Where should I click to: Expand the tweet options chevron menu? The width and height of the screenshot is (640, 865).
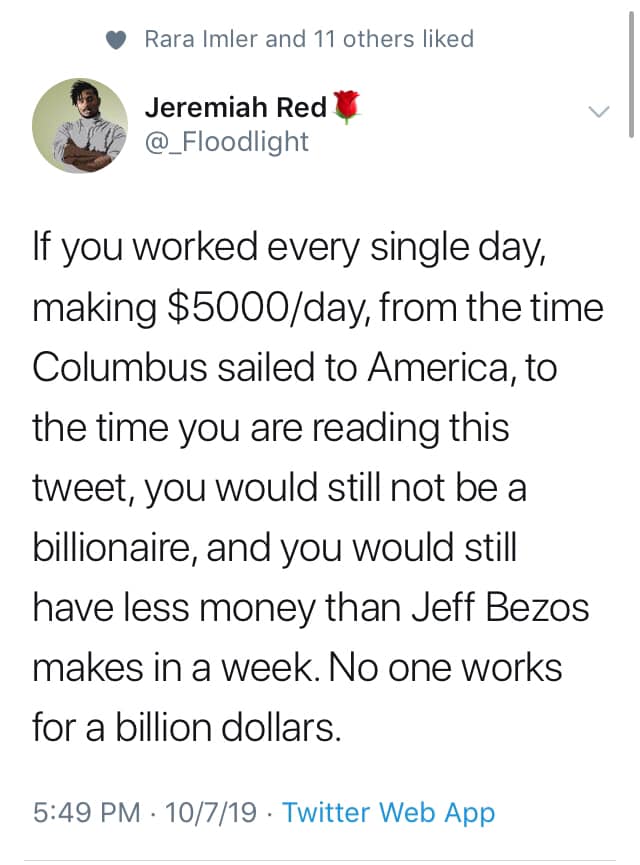coord(599,111)
